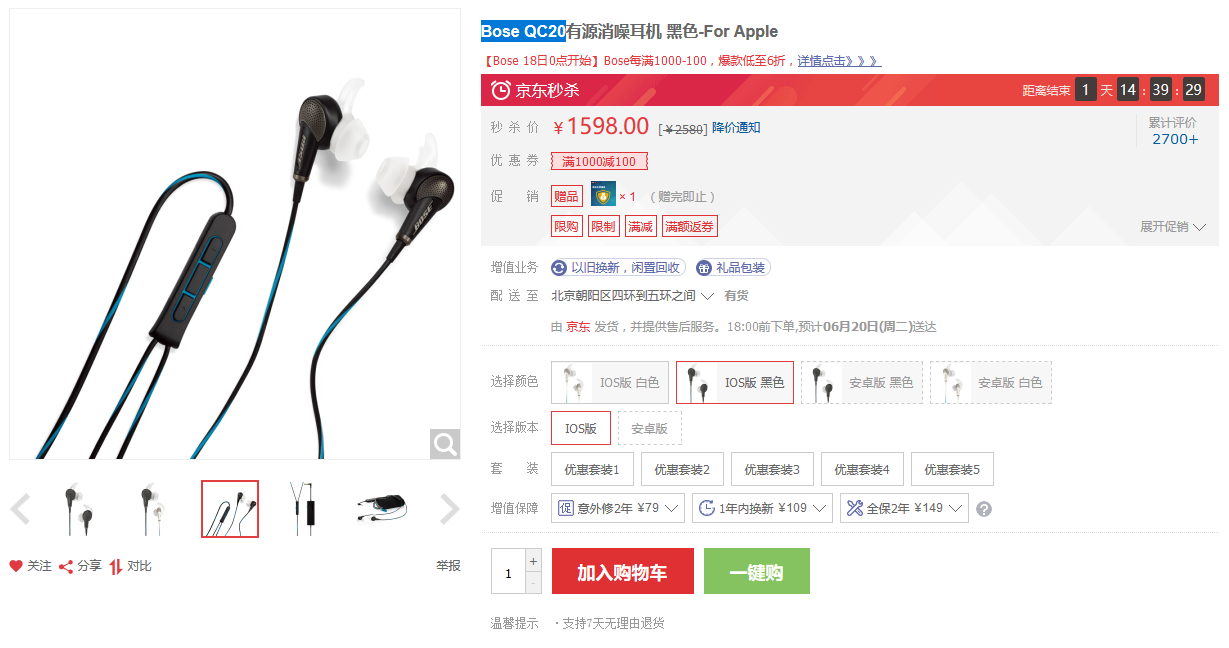Viewport: 1229px width, 648px height.
Task: Click the heart 关注 favorite icon
Action: [x=16, y=566]
